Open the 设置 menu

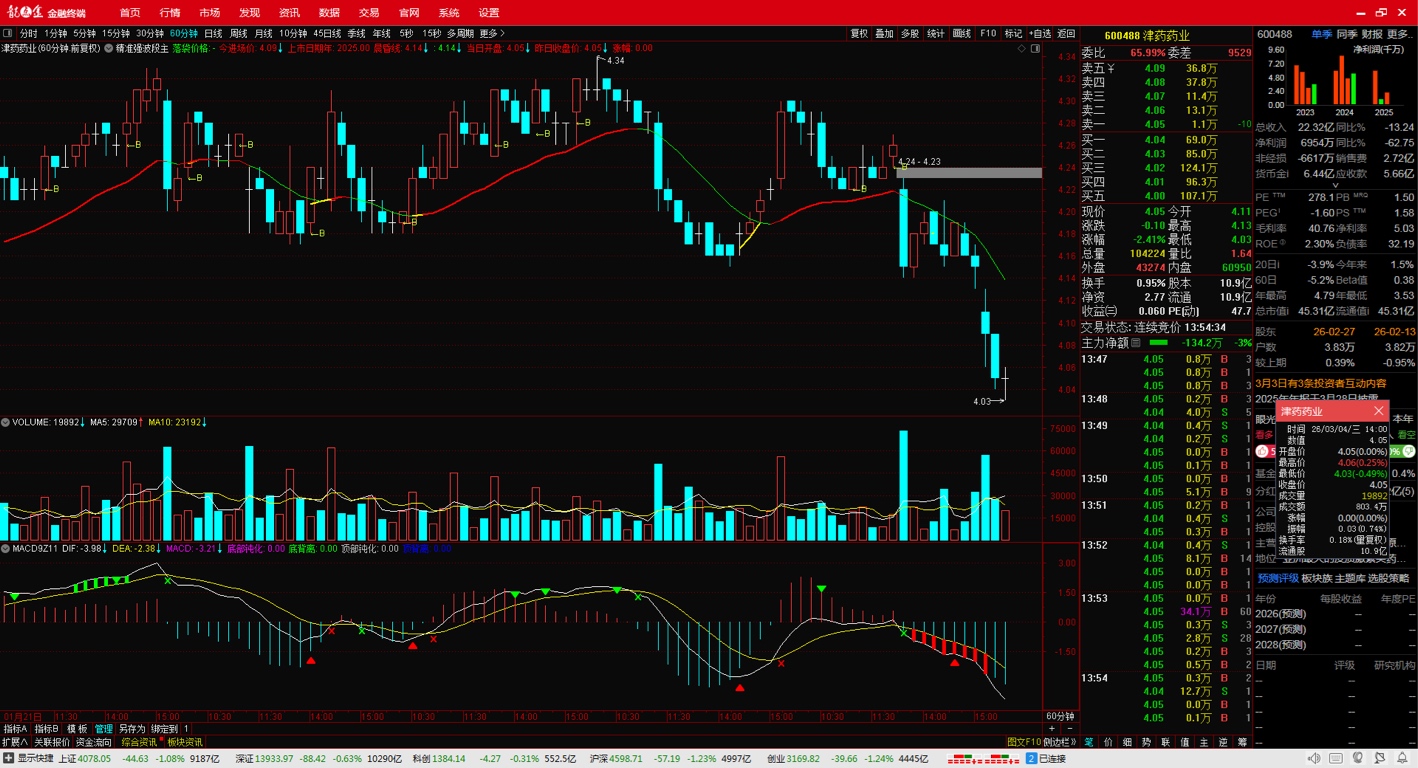pos(488,13)
